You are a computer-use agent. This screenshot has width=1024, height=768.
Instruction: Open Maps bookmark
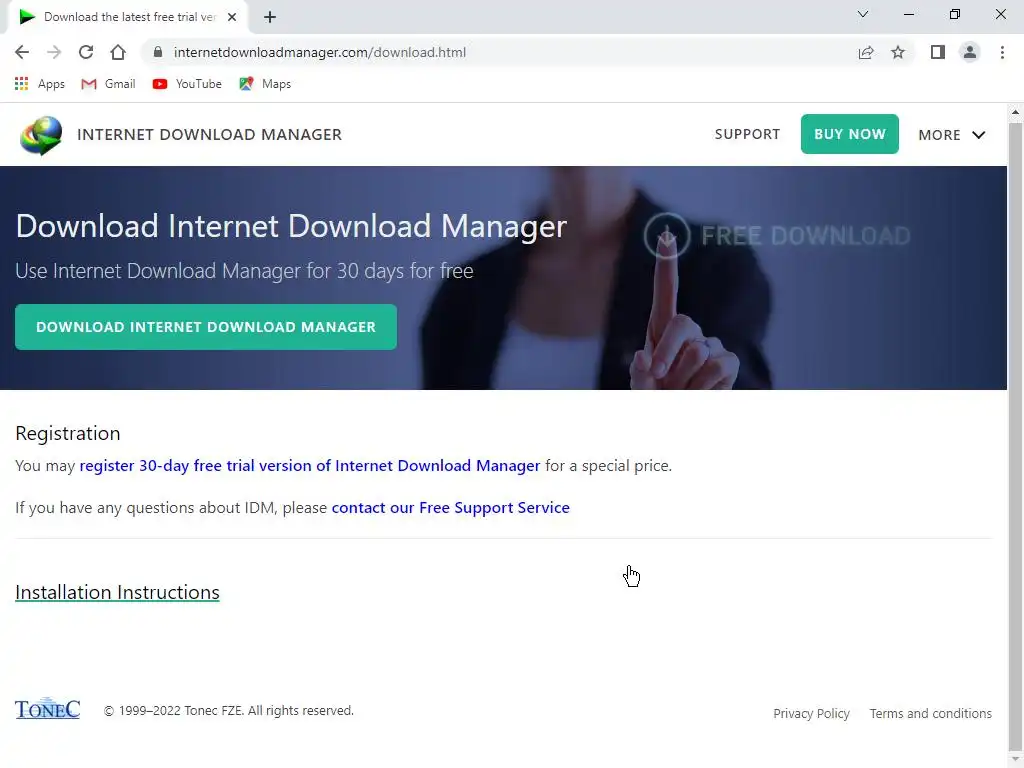(x=265, y=84)
